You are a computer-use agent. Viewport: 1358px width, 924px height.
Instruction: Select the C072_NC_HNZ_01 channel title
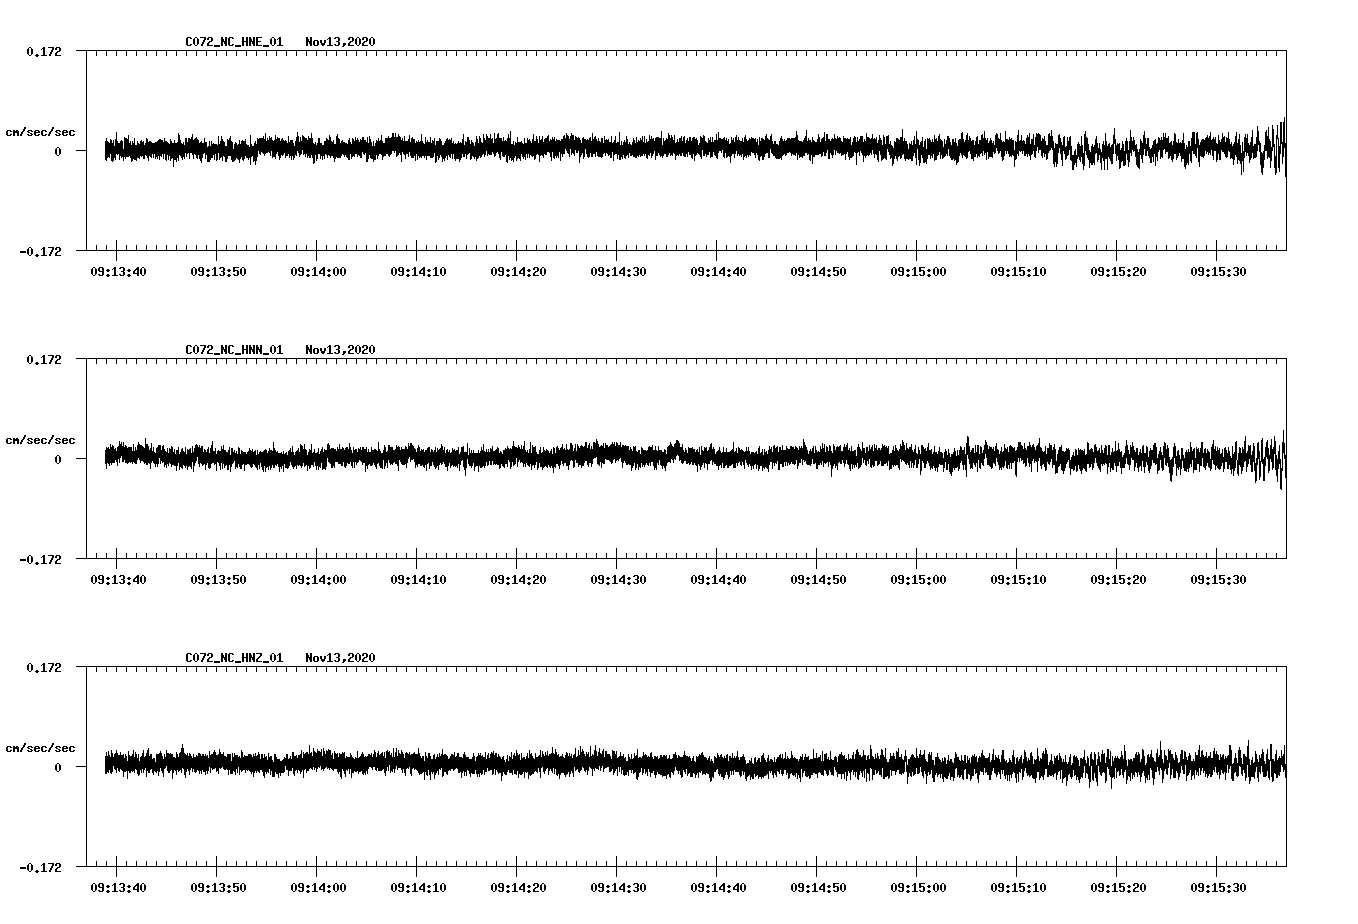232,658
